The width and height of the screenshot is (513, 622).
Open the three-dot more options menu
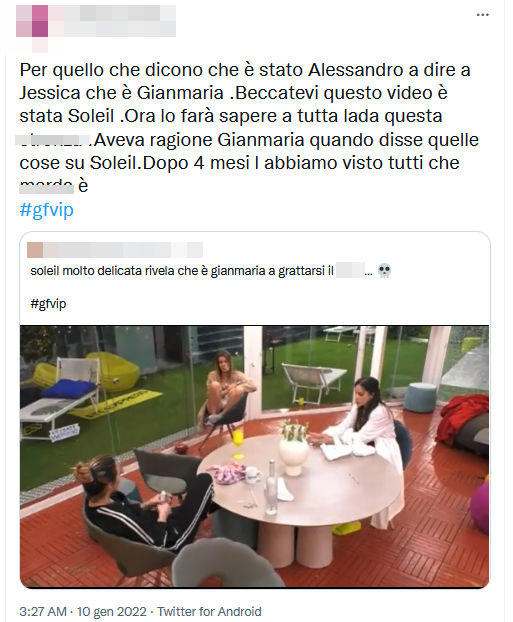pyautogui.click(x=482, y=15)
